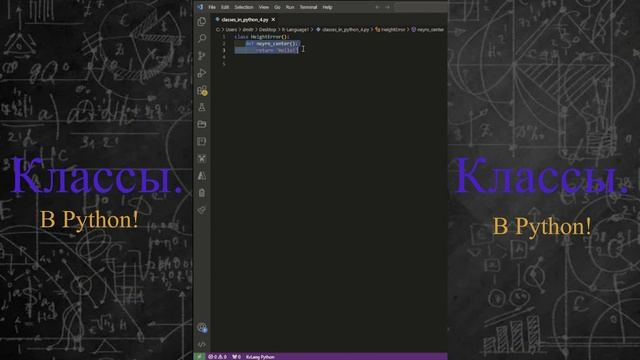Open the Run and Debug view
The width and height of the screenshot is (640, 360).
(x=202, y=73)
